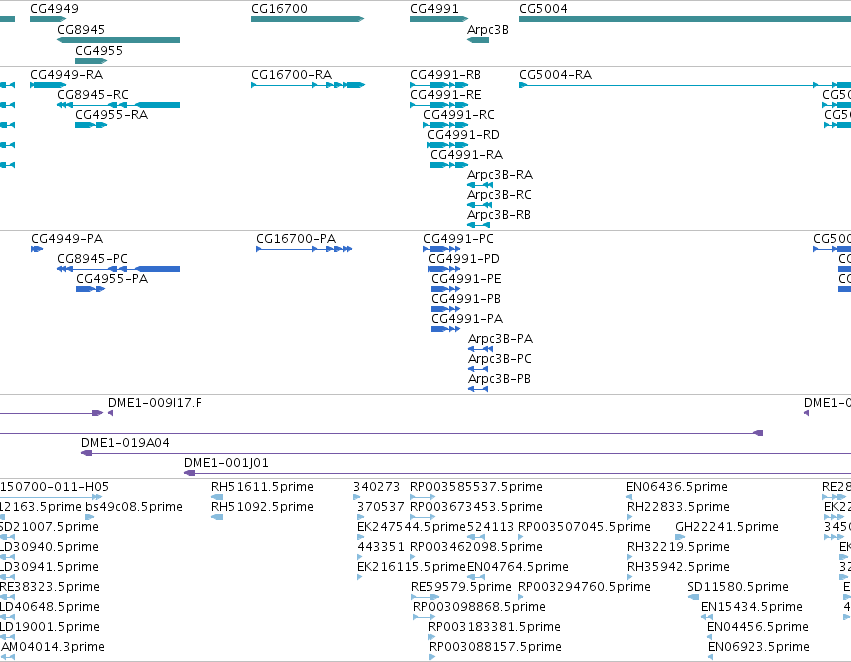Viewport: 851px width, 662px height.
Task: Click EST 443351
Action: pyautogui.click(x=381, y=547)
